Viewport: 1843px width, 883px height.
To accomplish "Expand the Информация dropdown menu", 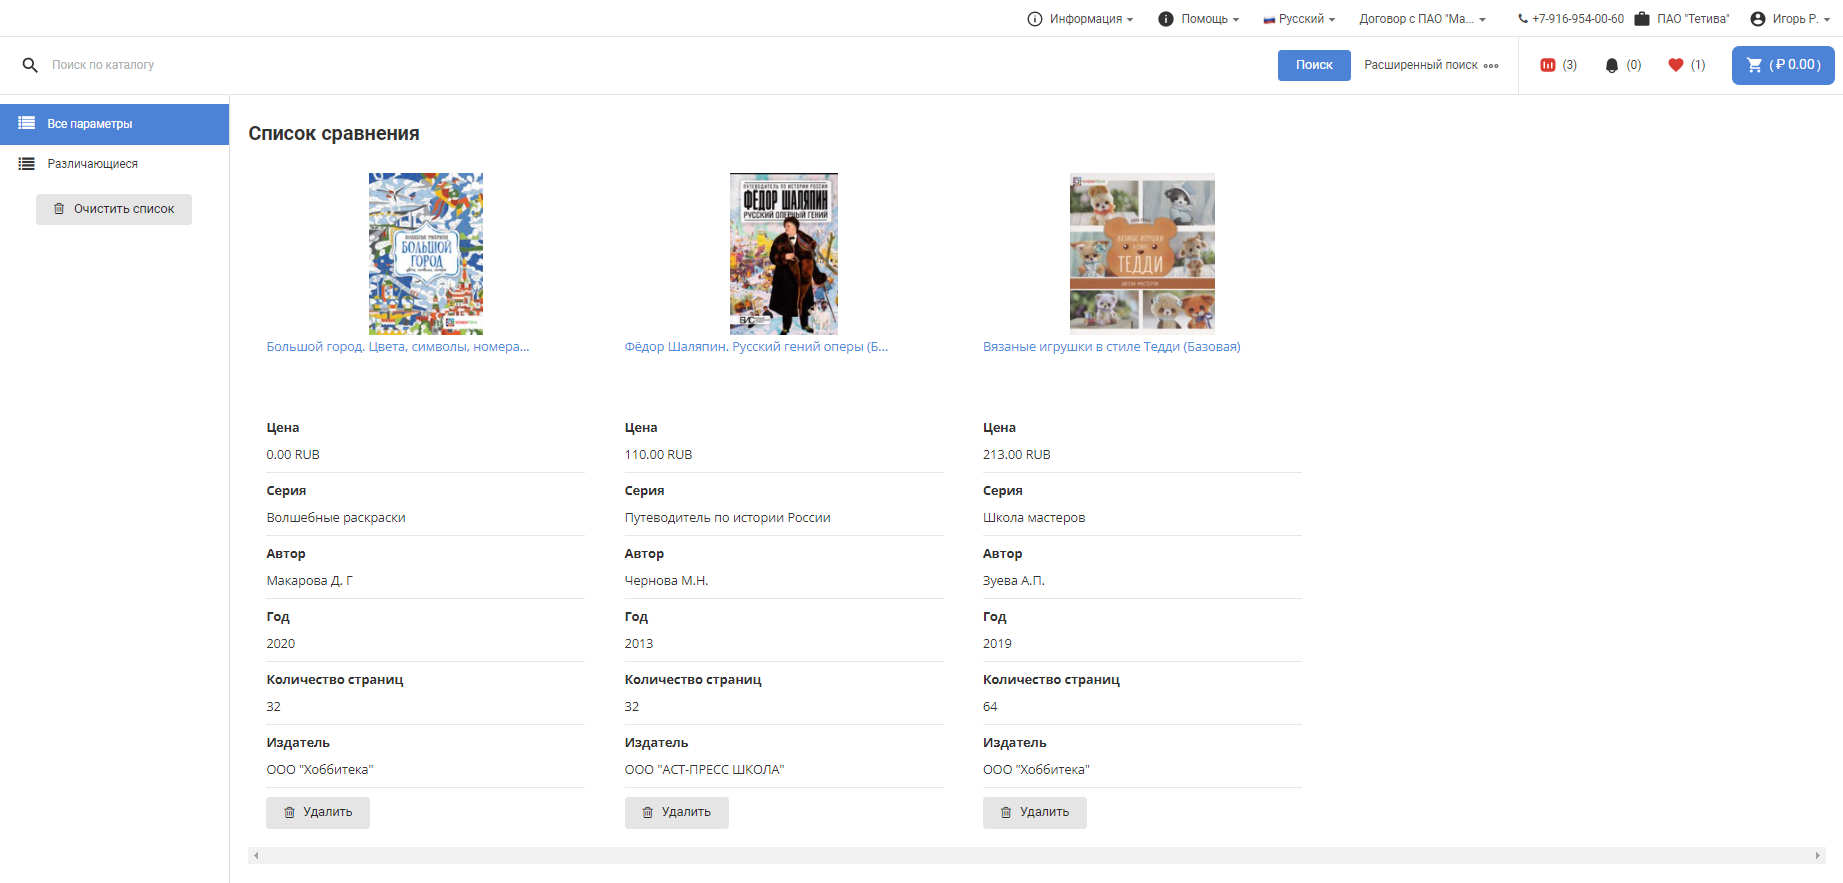I will pos(1081,19).
